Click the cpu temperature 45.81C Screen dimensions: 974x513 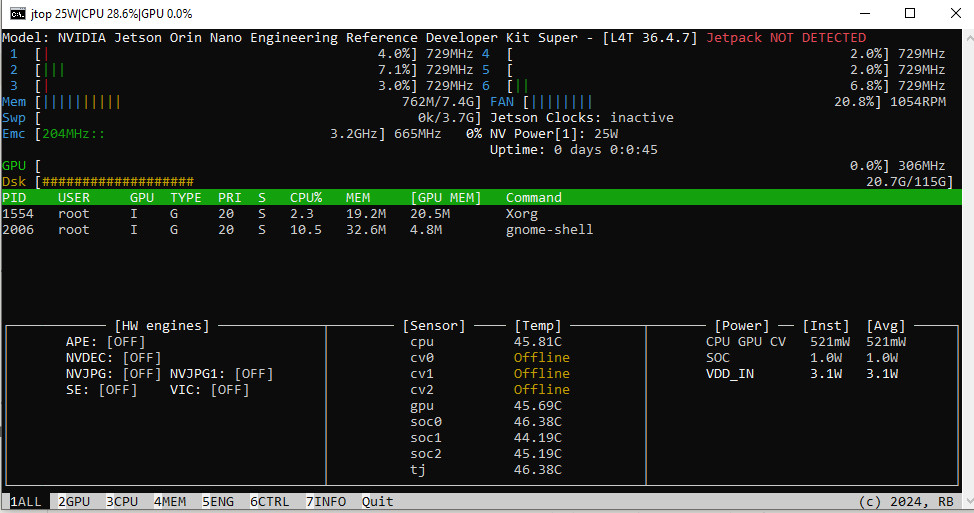point(537,342)
